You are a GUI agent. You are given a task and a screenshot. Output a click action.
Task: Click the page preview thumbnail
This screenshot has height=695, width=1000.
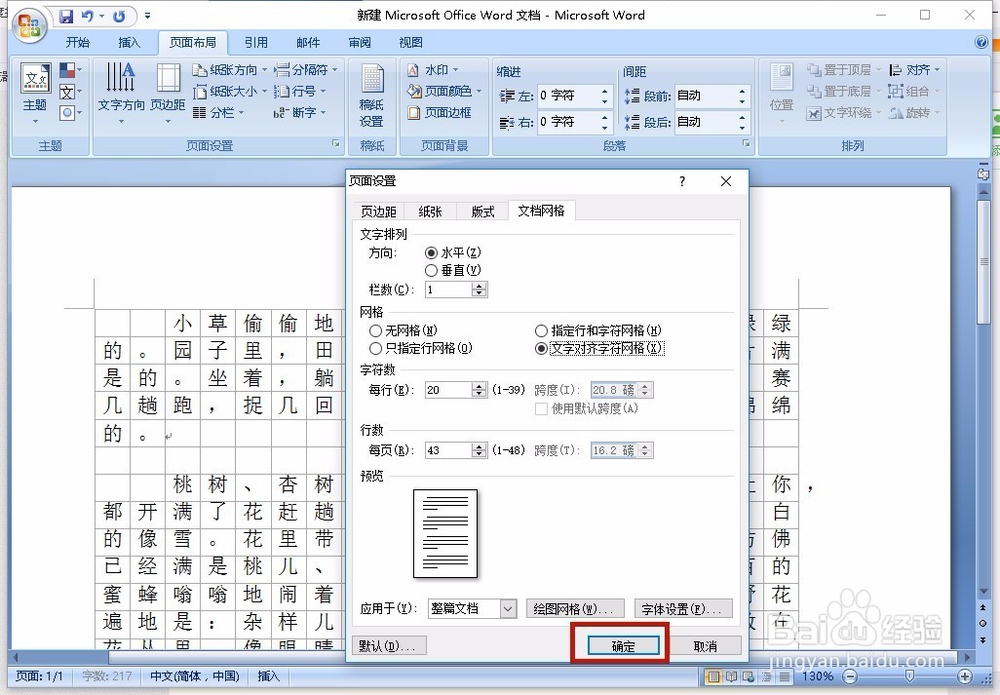tap(445, 534)
